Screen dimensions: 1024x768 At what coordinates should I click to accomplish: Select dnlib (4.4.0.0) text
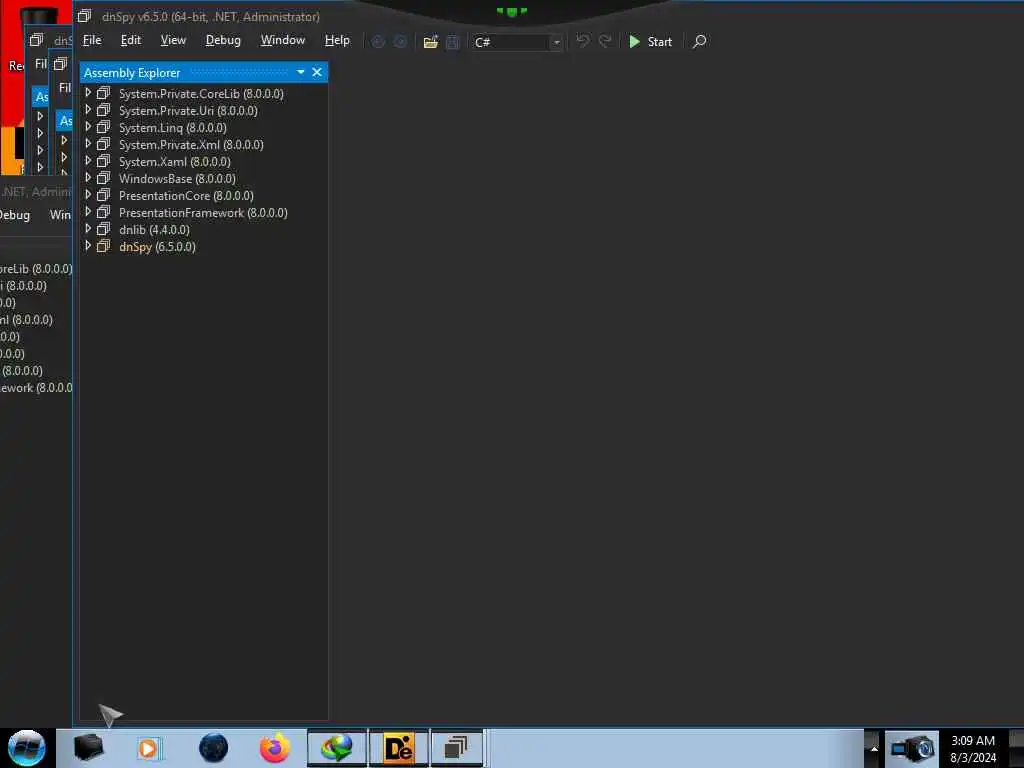pos(154,229)
